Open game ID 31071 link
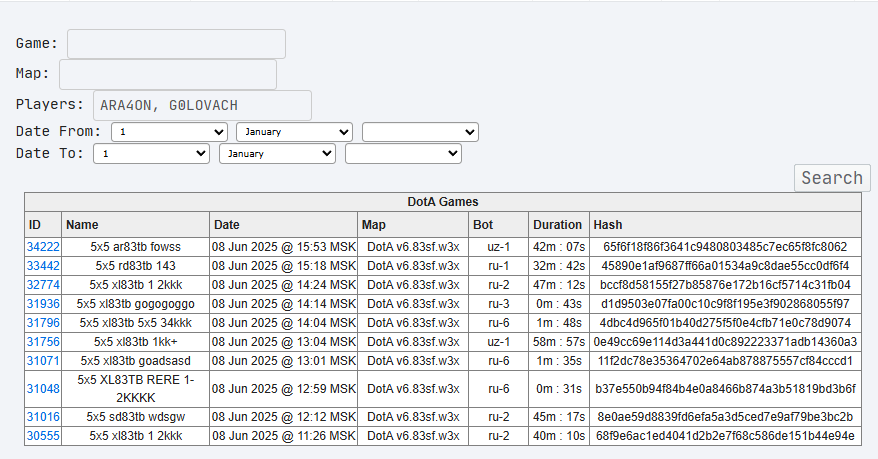The image size is (878, 459). tap(43, 361)
